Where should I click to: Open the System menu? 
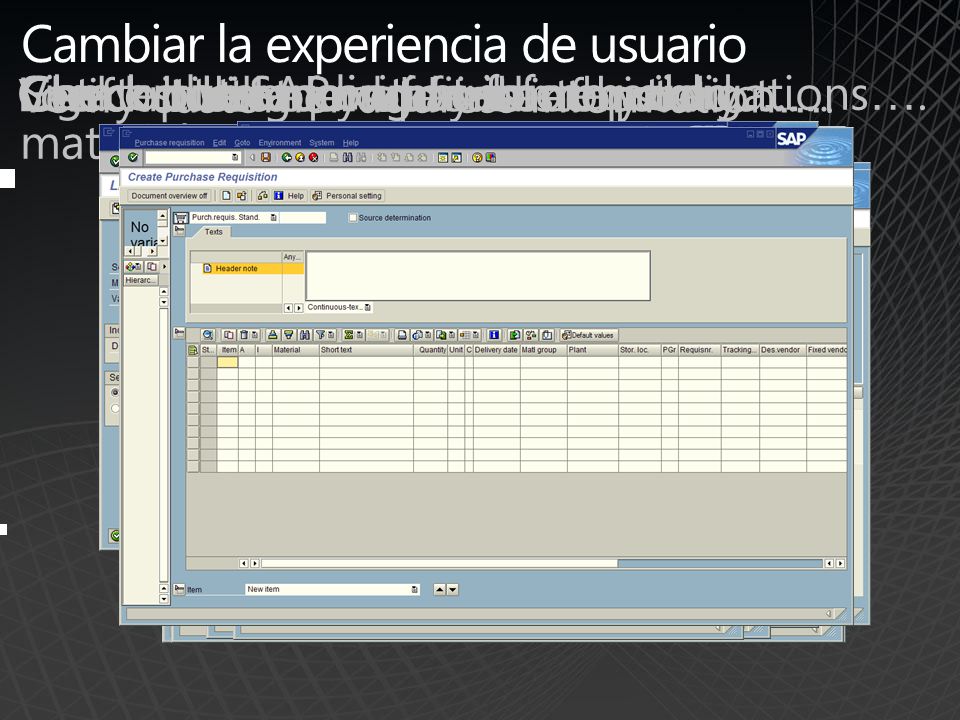click(321, 143)
